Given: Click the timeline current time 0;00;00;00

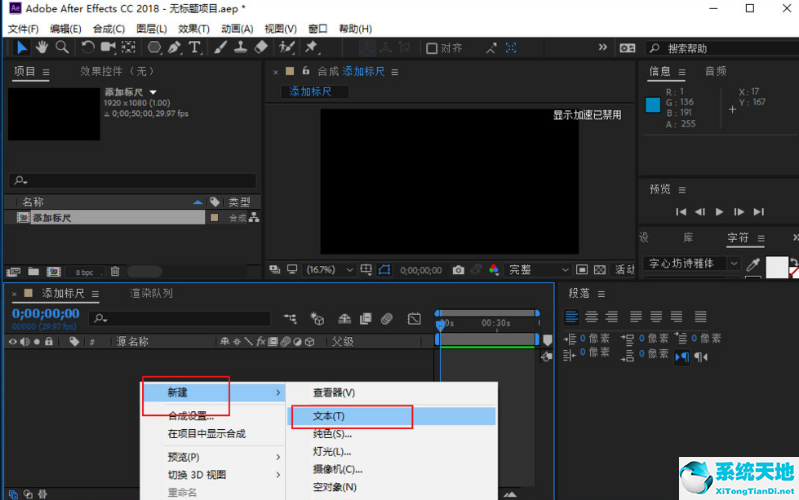Looking at the screenshot, I should tap(46, 313).
